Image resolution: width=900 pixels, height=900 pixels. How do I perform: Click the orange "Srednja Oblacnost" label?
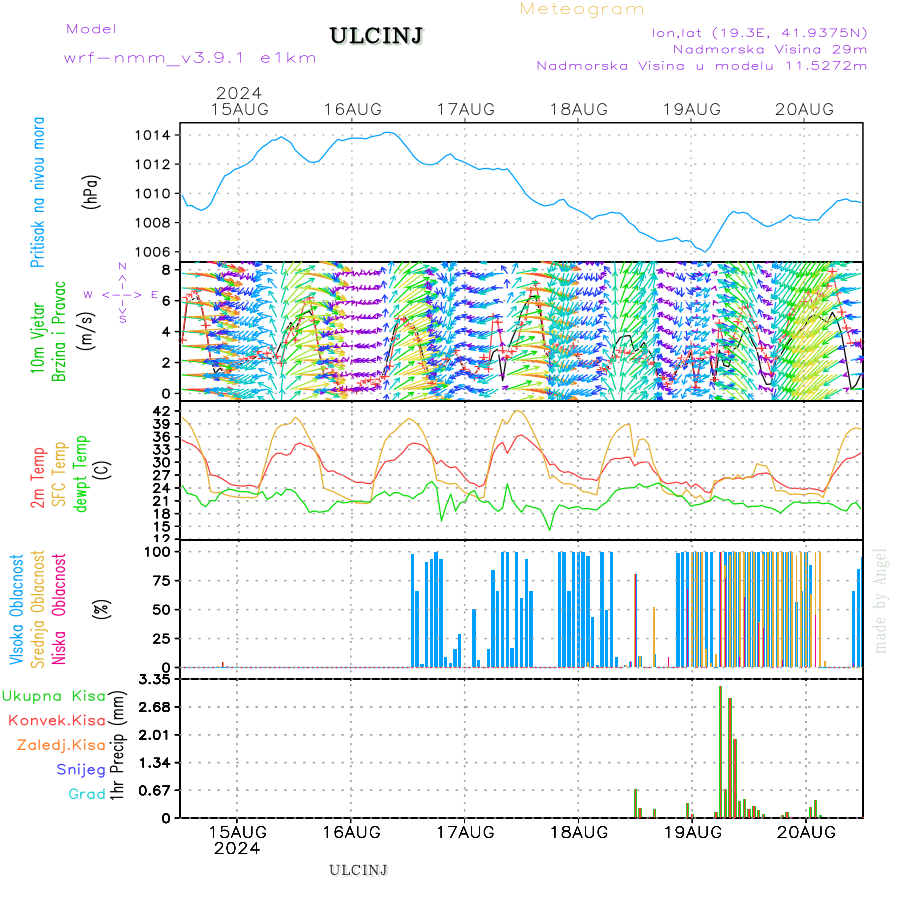[x=37, y=609]
